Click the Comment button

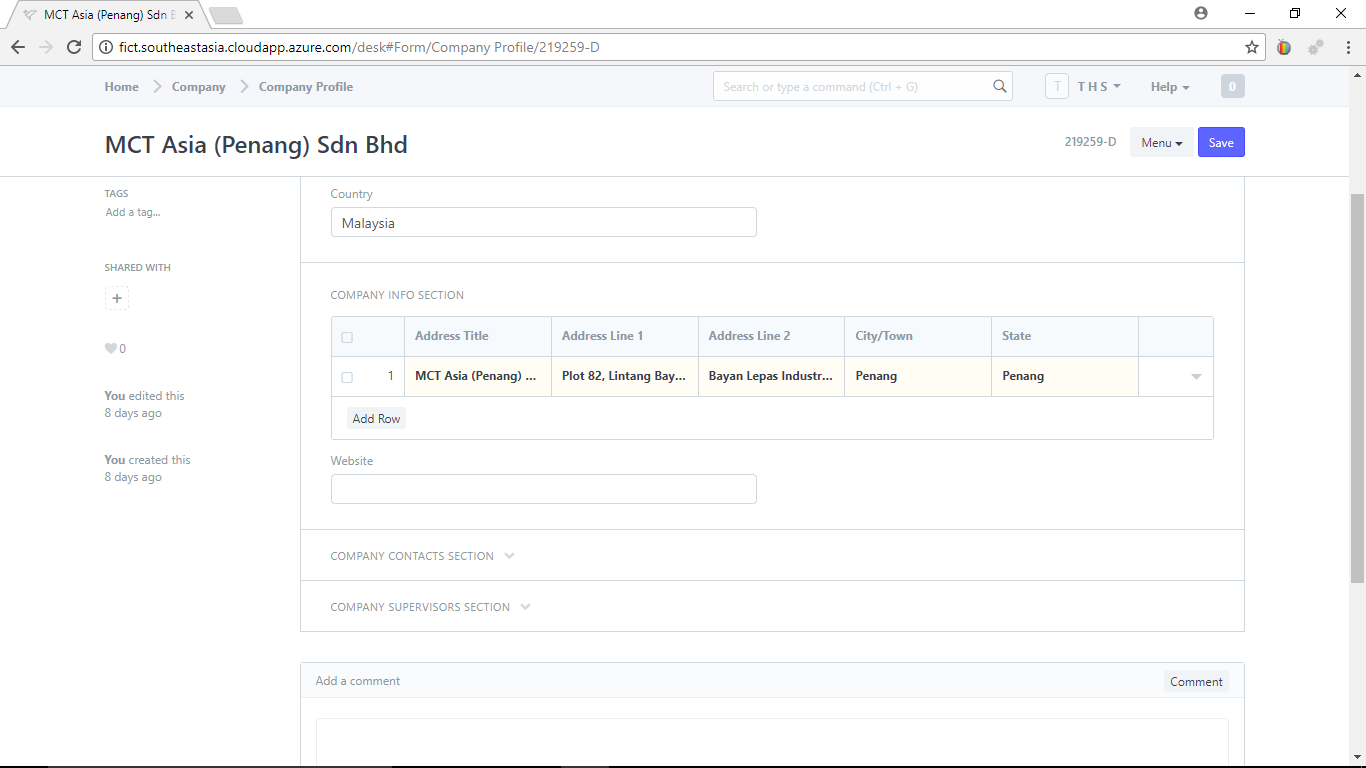[x=1196, y=681]
